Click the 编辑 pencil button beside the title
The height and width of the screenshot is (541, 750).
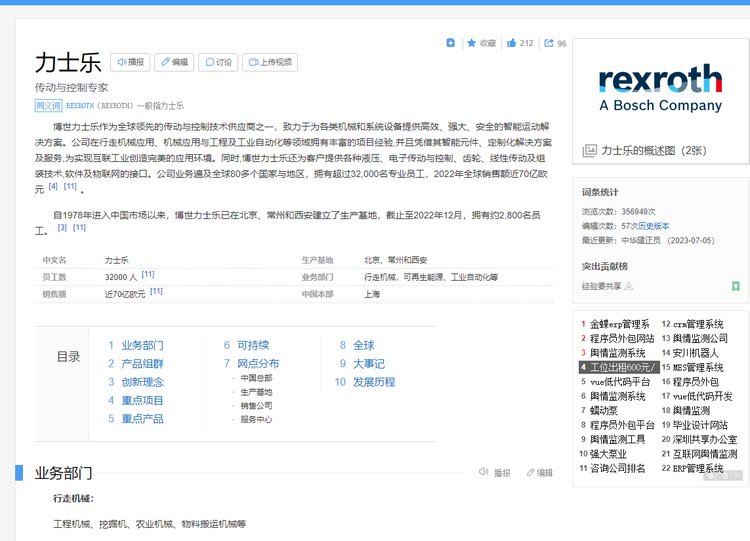coord(175,62)
